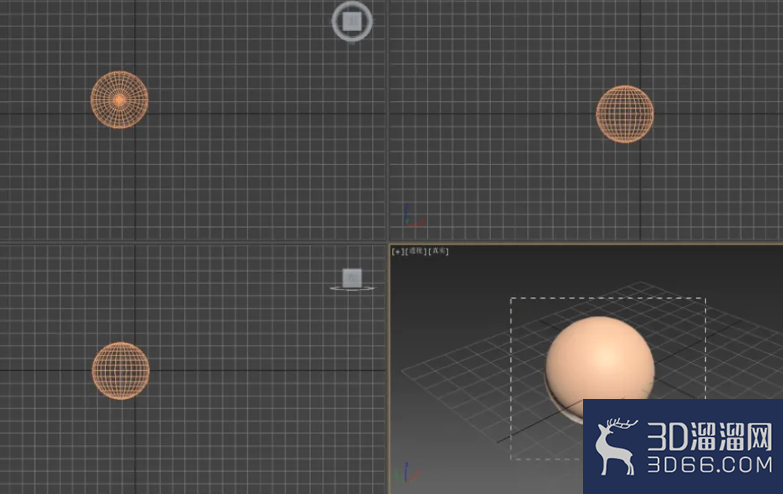783x494 pixels.
Task: Select the wireframe sphere in bottom-left viewport
Action: (120, 371)
